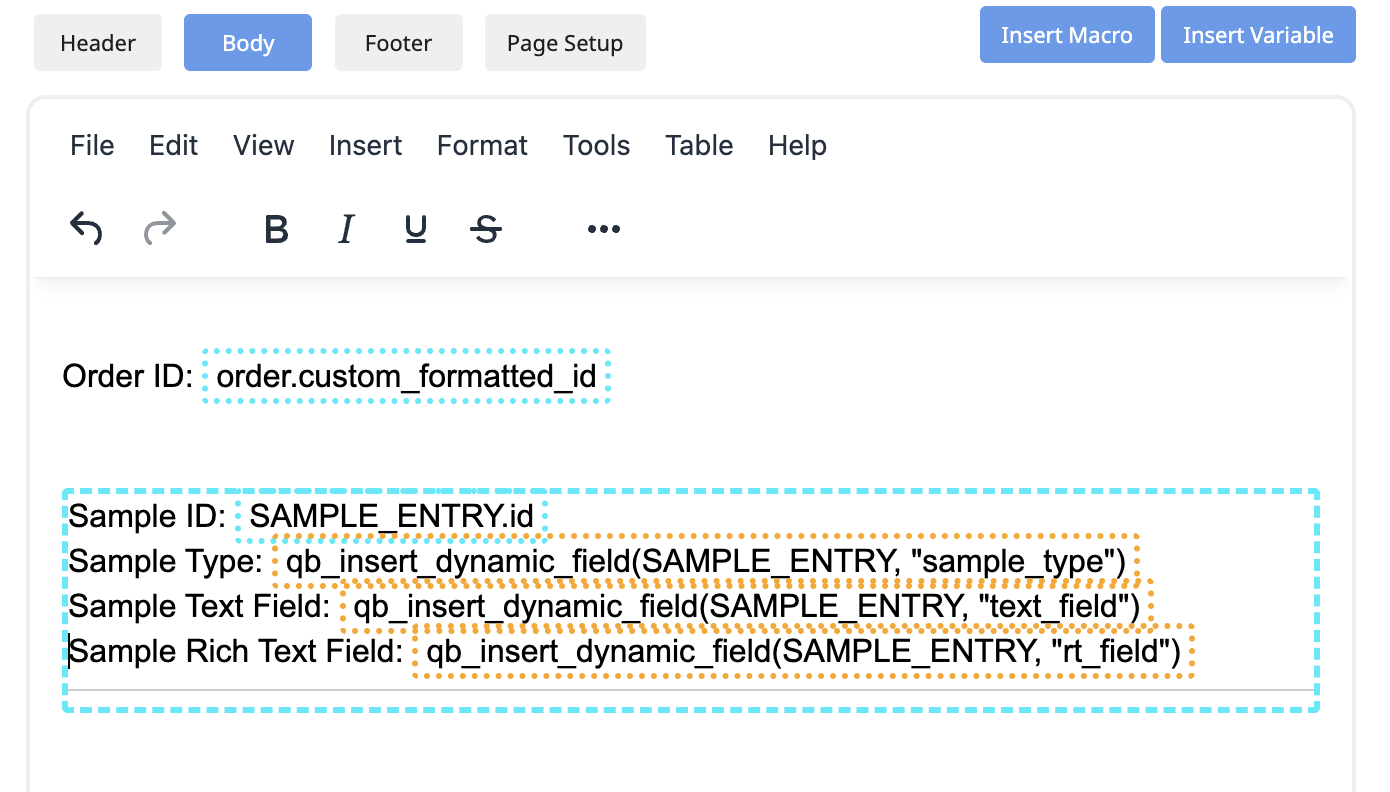Toggle strikethrough formatting
This screenshot has height=792, width=1390.
(x=486, y=229)
